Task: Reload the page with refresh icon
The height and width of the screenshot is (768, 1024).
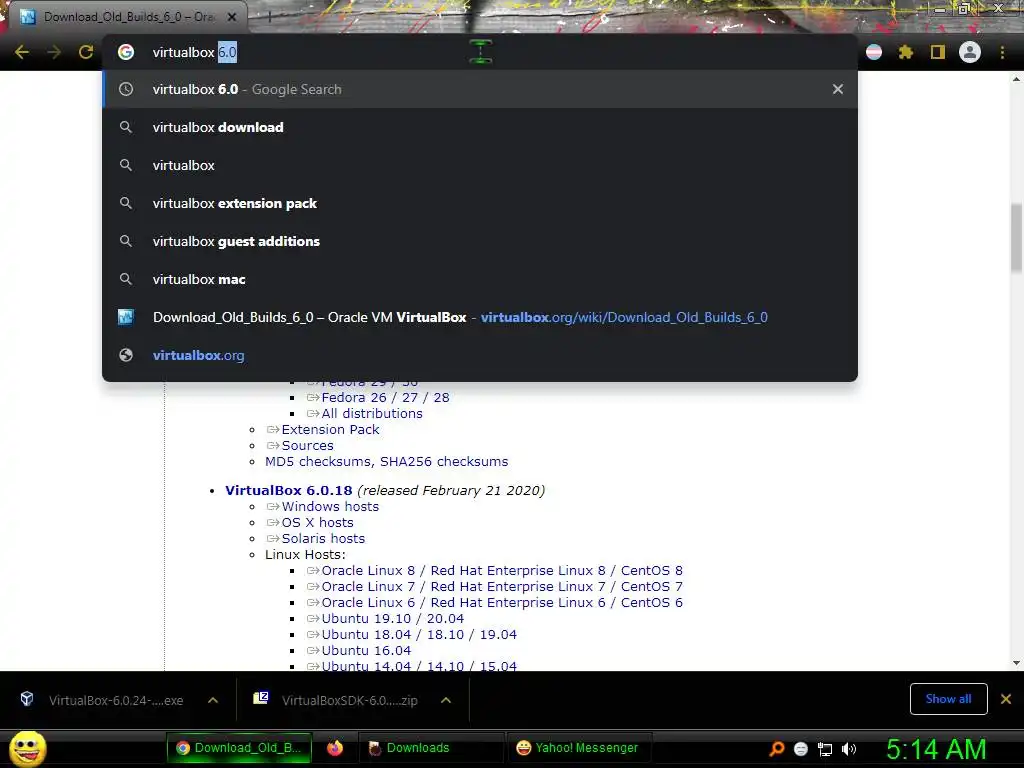Action: click(x=86, y=52)
